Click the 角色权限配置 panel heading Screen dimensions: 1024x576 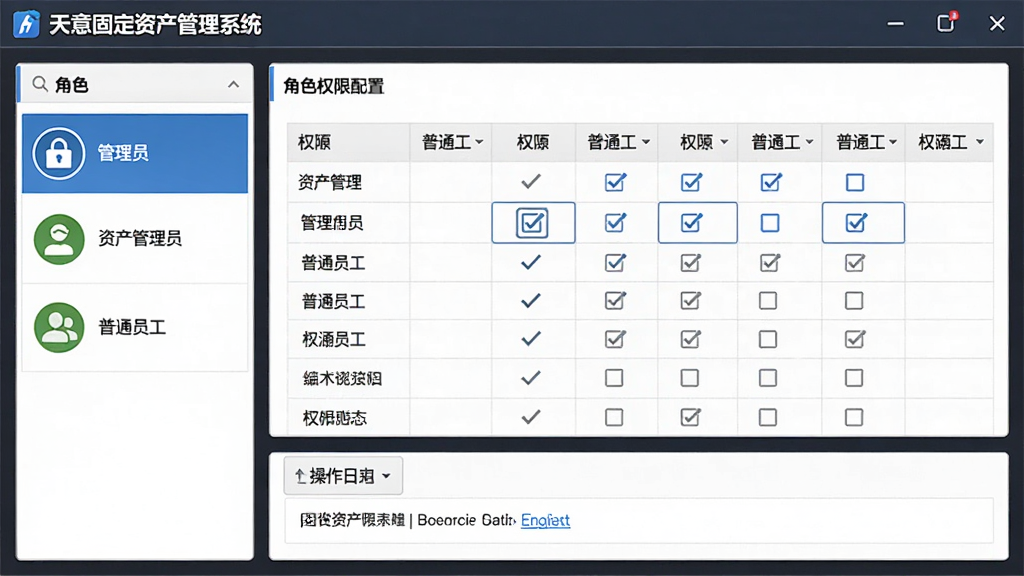coord(334,86)
